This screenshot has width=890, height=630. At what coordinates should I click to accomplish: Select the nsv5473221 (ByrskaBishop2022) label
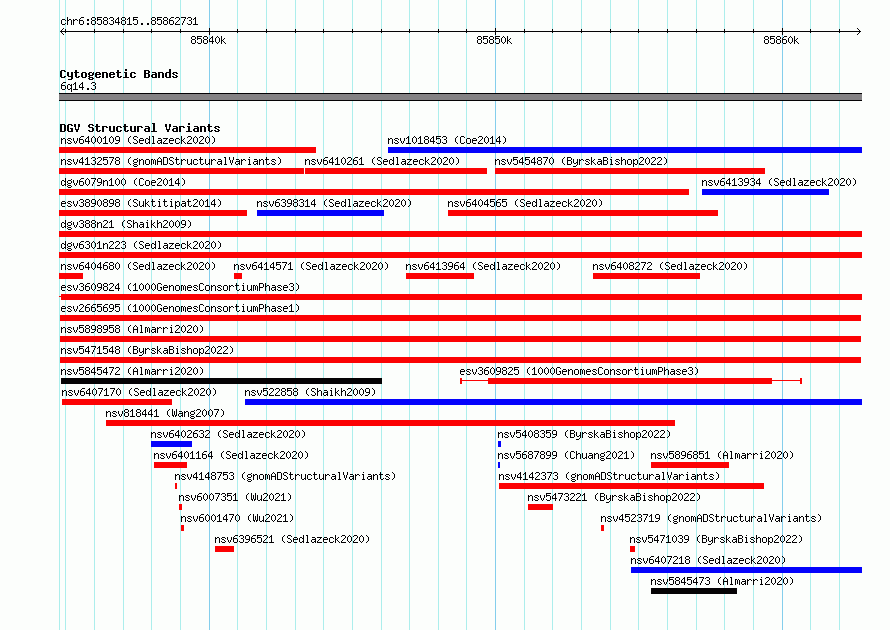coord(614,497)
